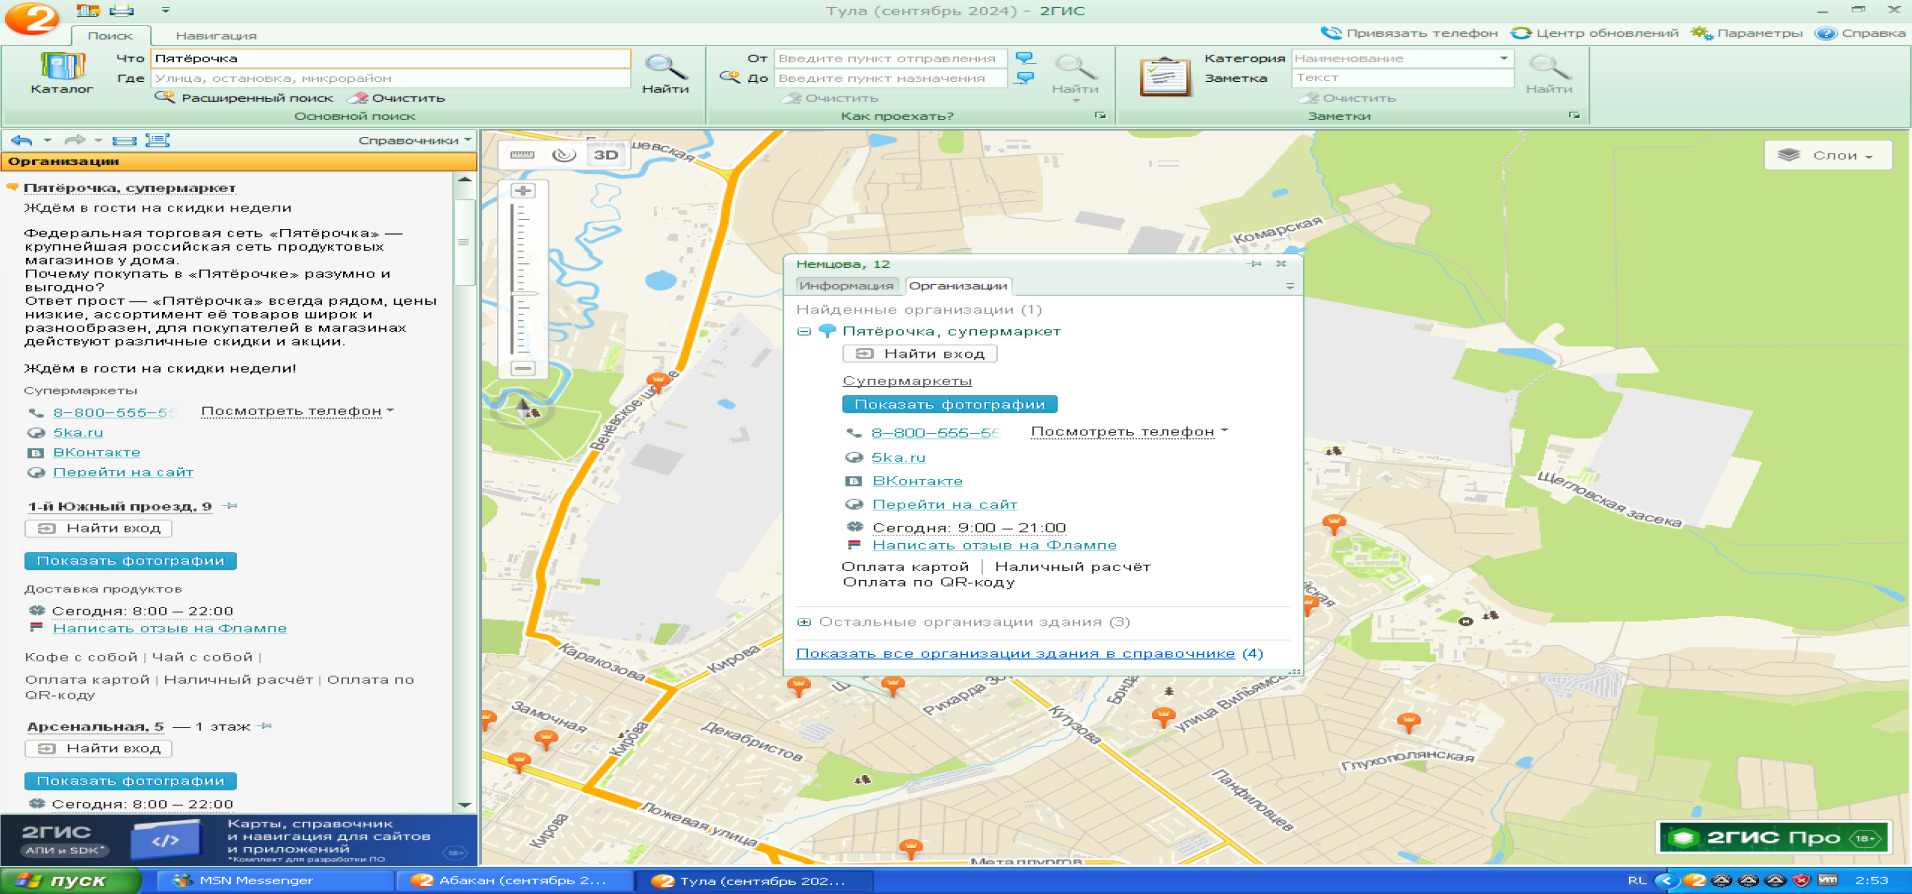Pin the Немцова, 12 popup card
This screenshot has height=894, width=1912.
pos(1255,264)
